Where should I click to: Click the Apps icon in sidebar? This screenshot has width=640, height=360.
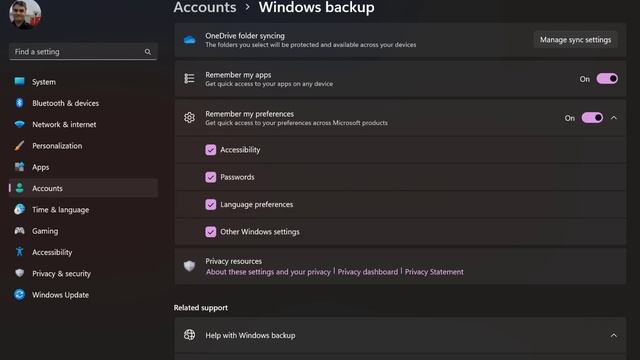(x=19, y=167)
